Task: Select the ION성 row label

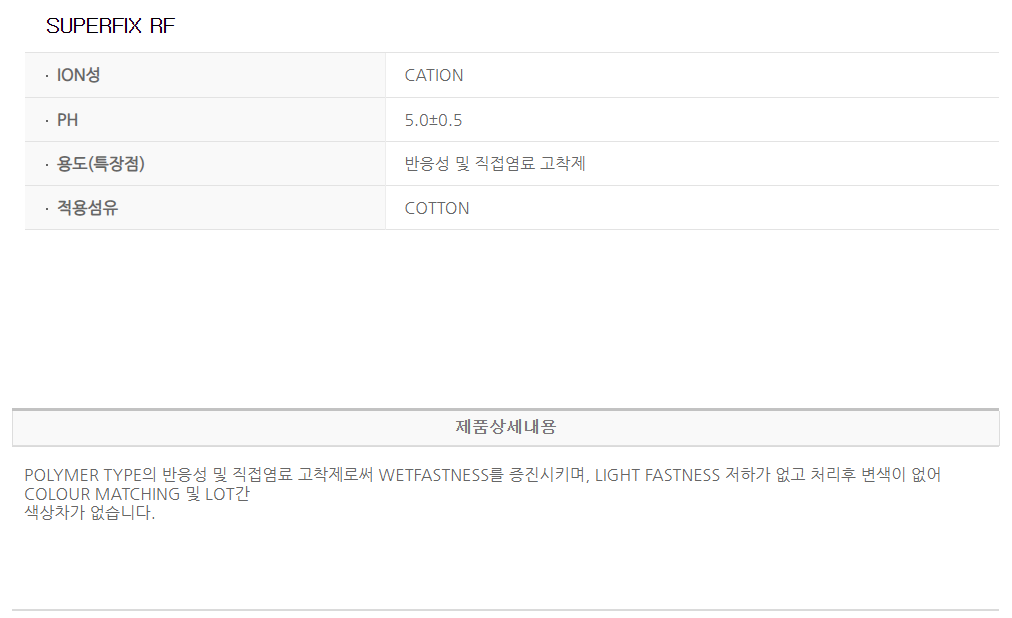Action: click(79, 75)
